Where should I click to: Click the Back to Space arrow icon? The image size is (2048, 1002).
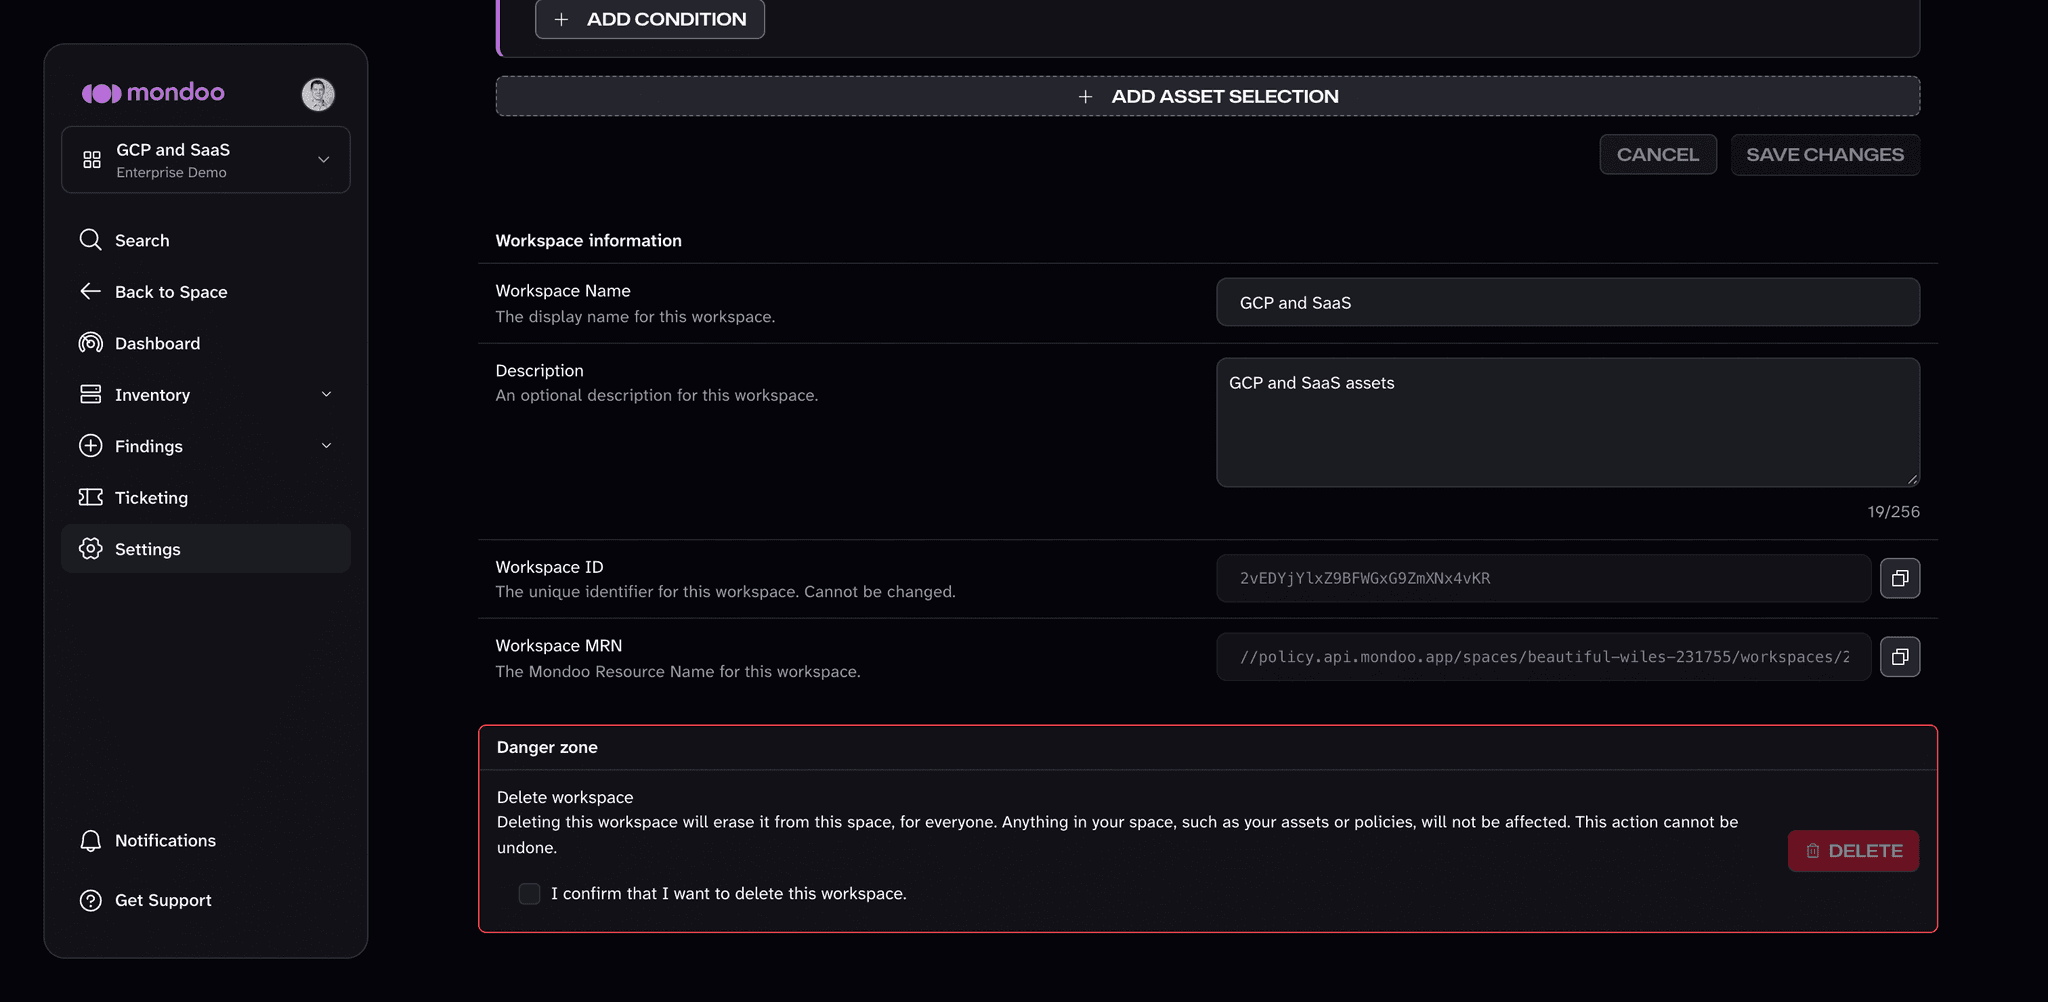tap(91, 291)
